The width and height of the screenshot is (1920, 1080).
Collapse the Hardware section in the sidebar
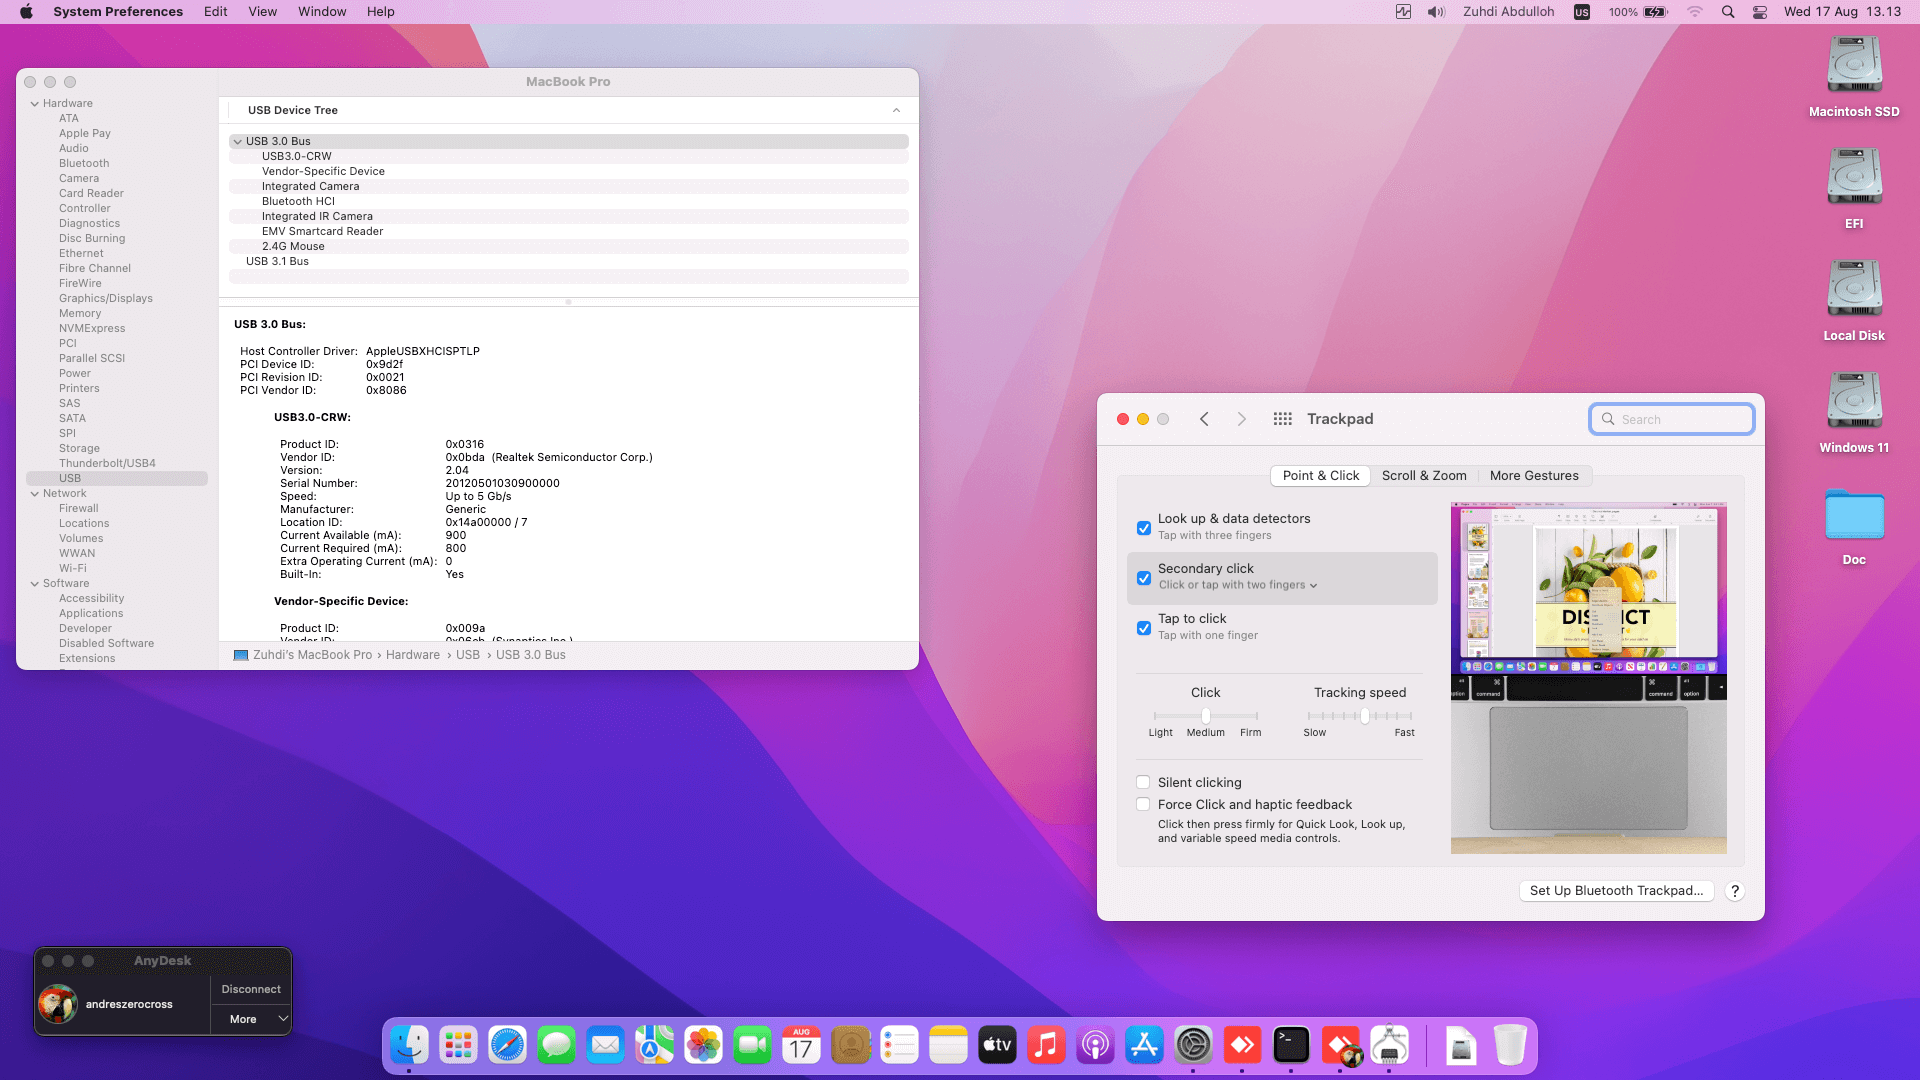click(35, 103)
